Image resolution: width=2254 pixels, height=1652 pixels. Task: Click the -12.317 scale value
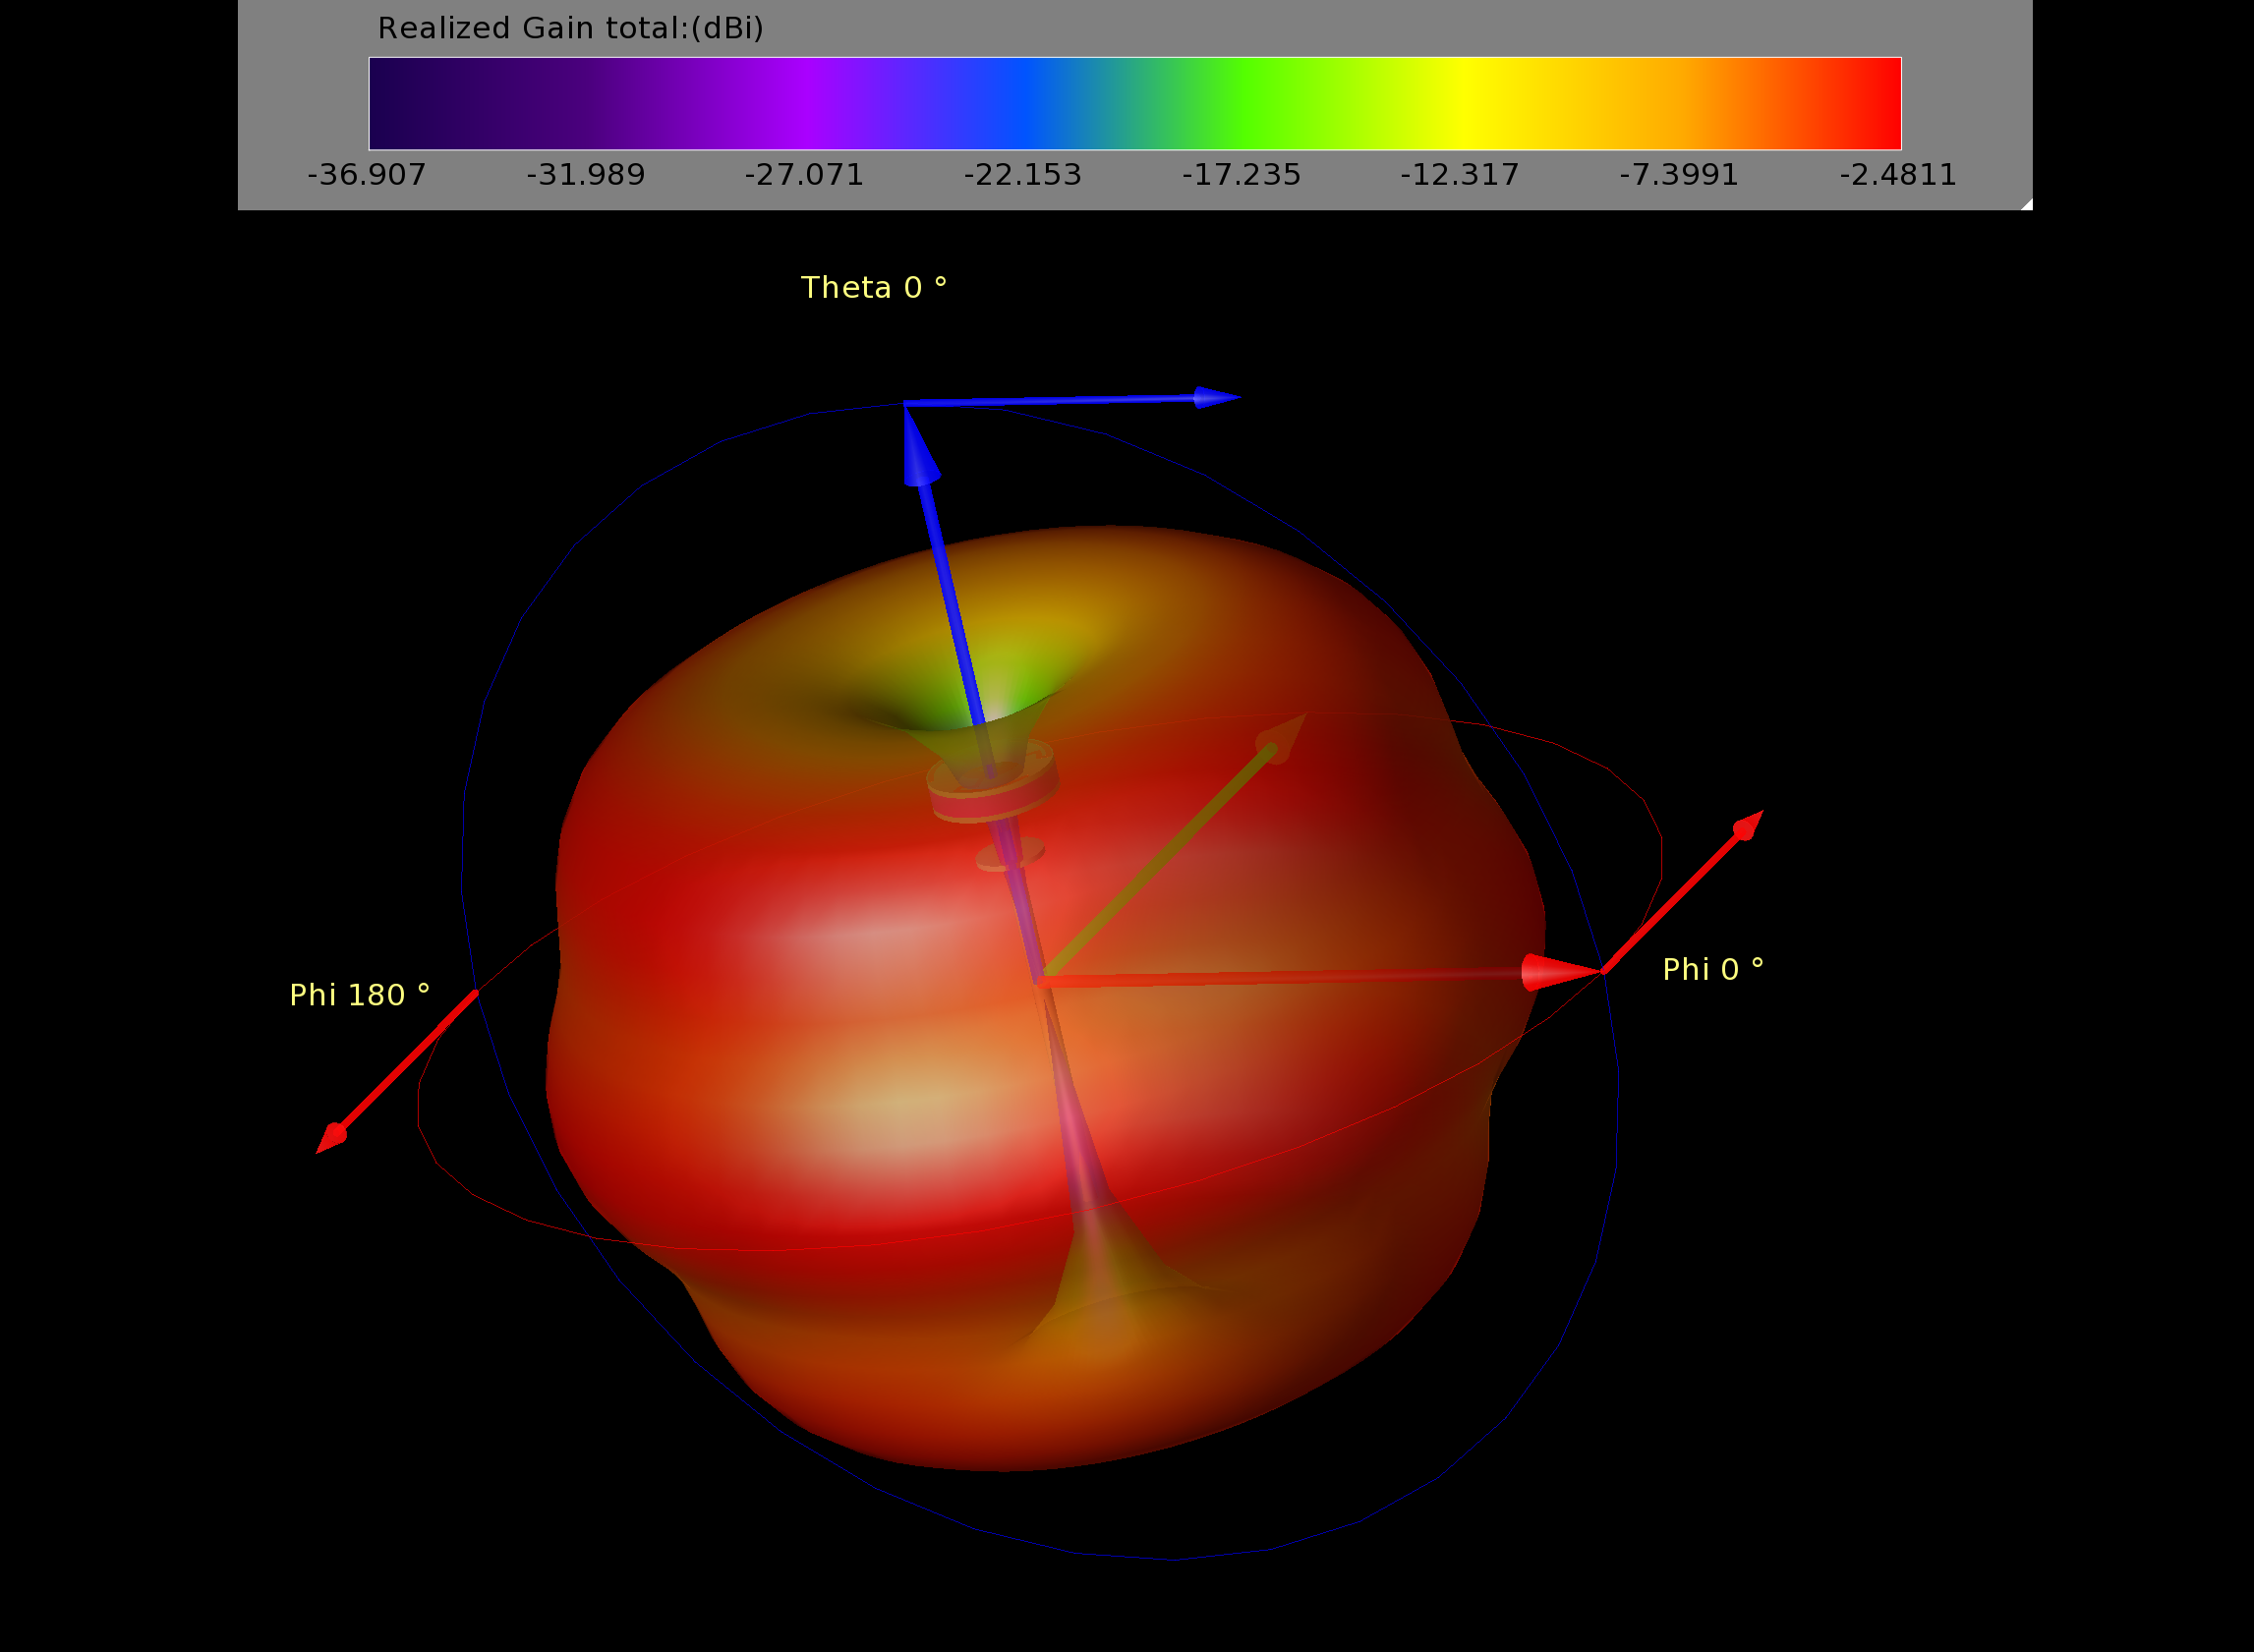(1460, 175)
